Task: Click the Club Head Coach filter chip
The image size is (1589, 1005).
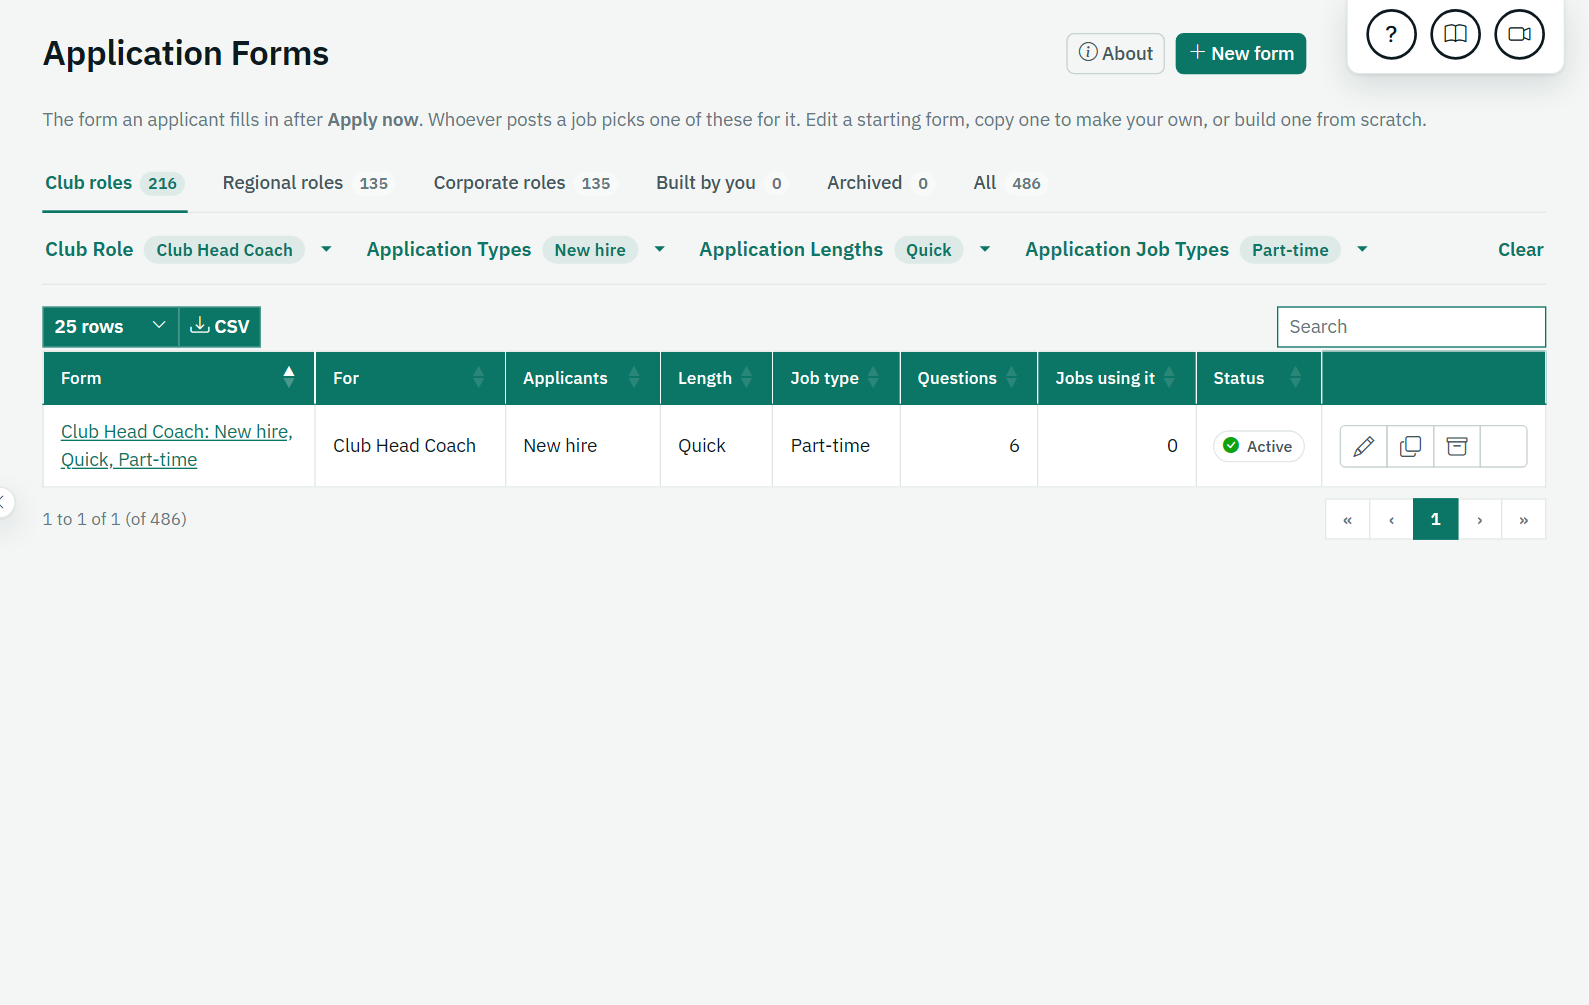Action: pyautogui.click(x=224, y=250)
